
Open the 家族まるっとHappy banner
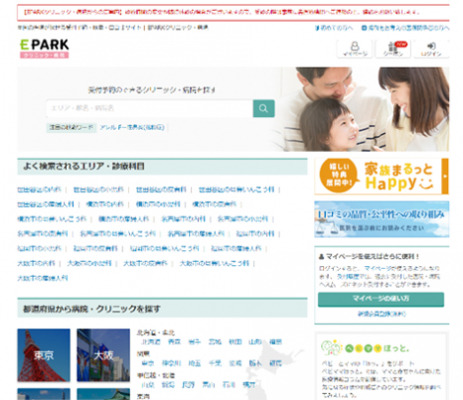(x=381, y=176)
